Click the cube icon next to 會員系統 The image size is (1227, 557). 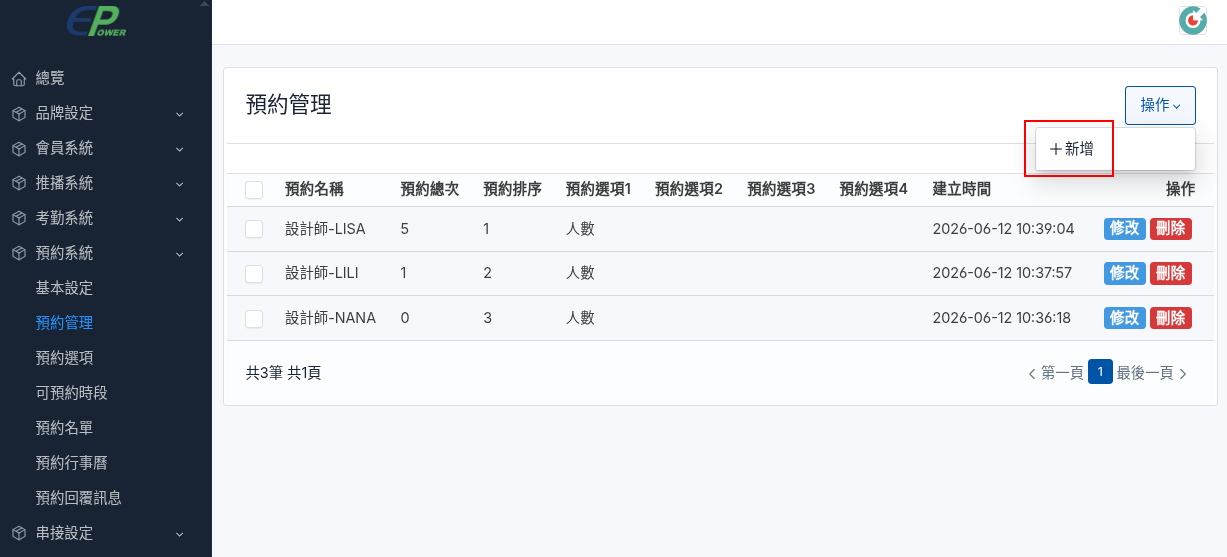tap(19, 148)
